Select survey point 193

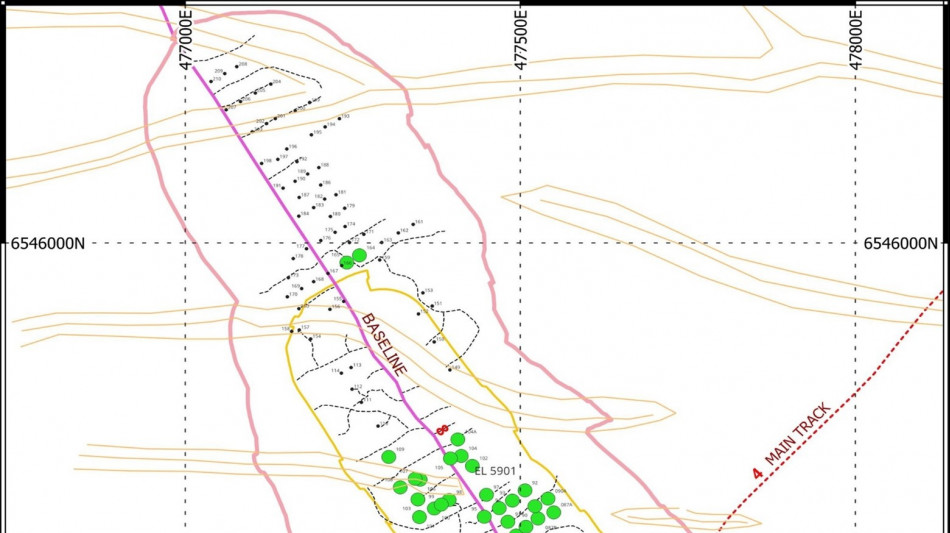339,118
